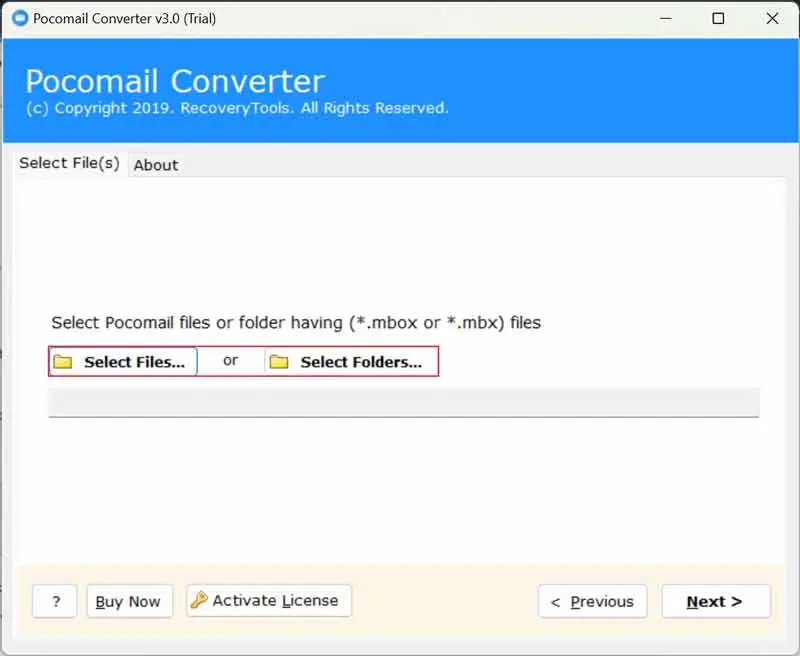Open the About tab
The image size is (800, 656).
pyautogui.click(x=156, y=165)
